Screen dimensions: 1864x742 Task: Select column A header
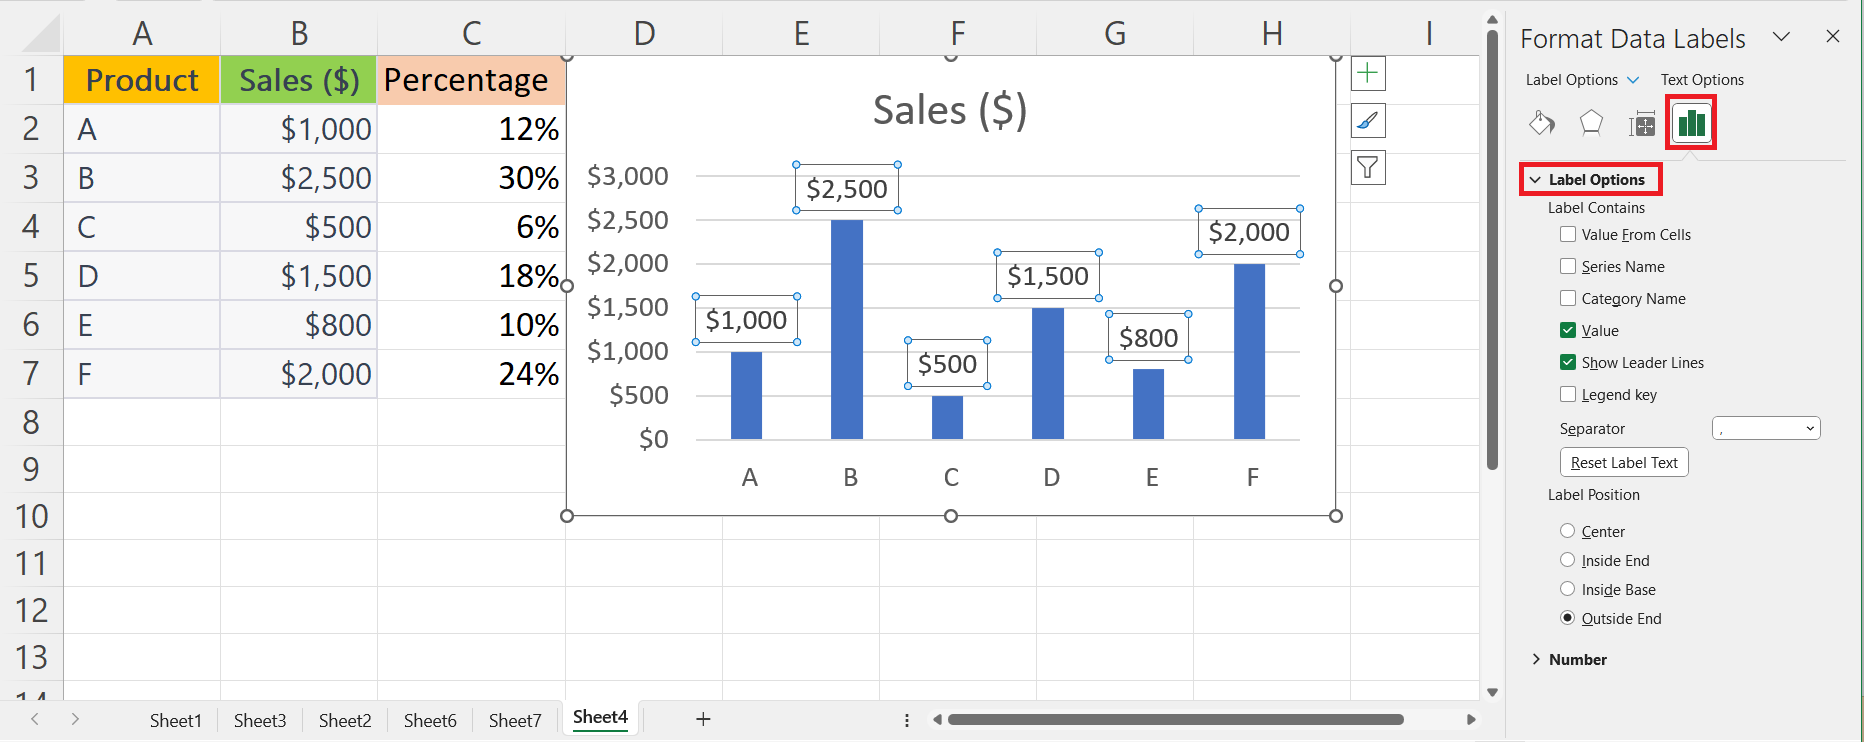[142, 34]
